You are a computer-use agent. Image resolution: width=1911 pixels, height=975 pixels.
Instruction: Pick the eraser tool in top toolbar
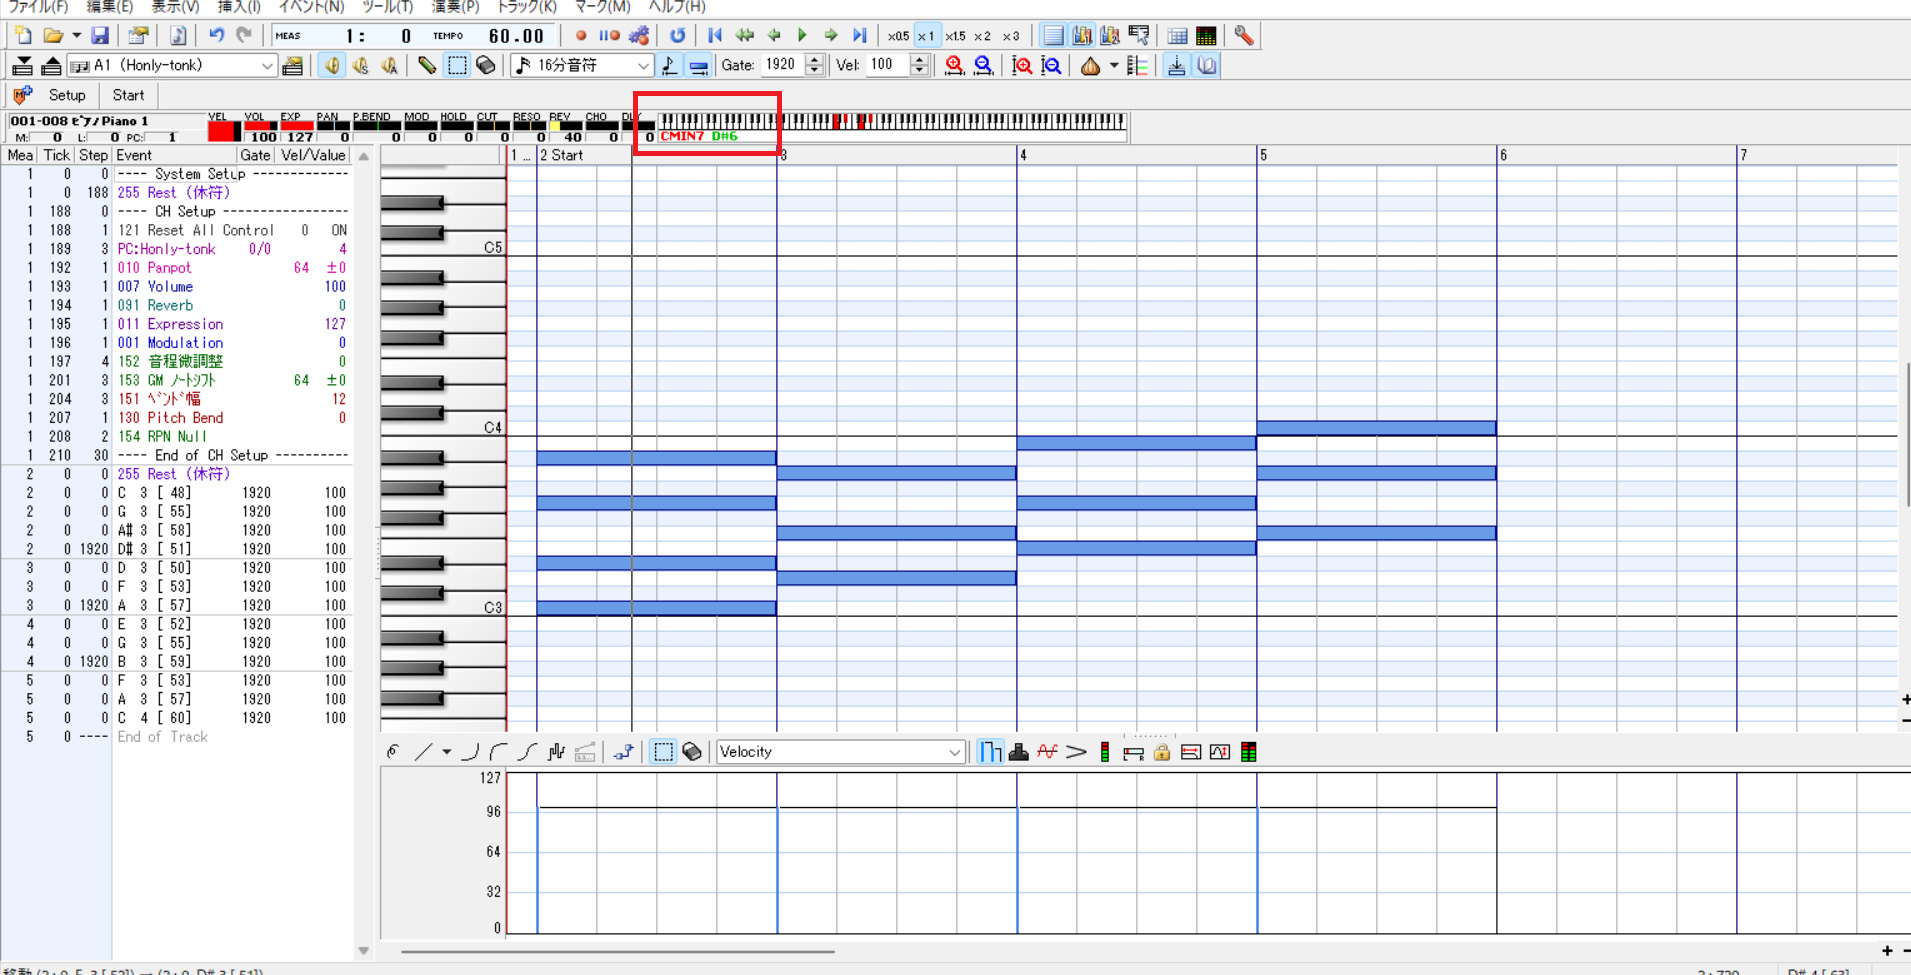click(x=486, y=66)
